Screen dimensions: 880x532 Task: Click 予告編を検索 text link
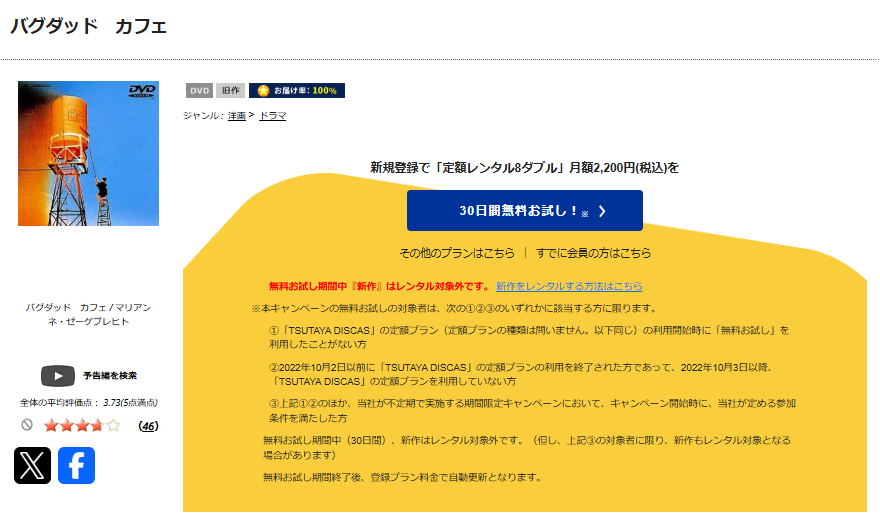[x=110, y=376]
